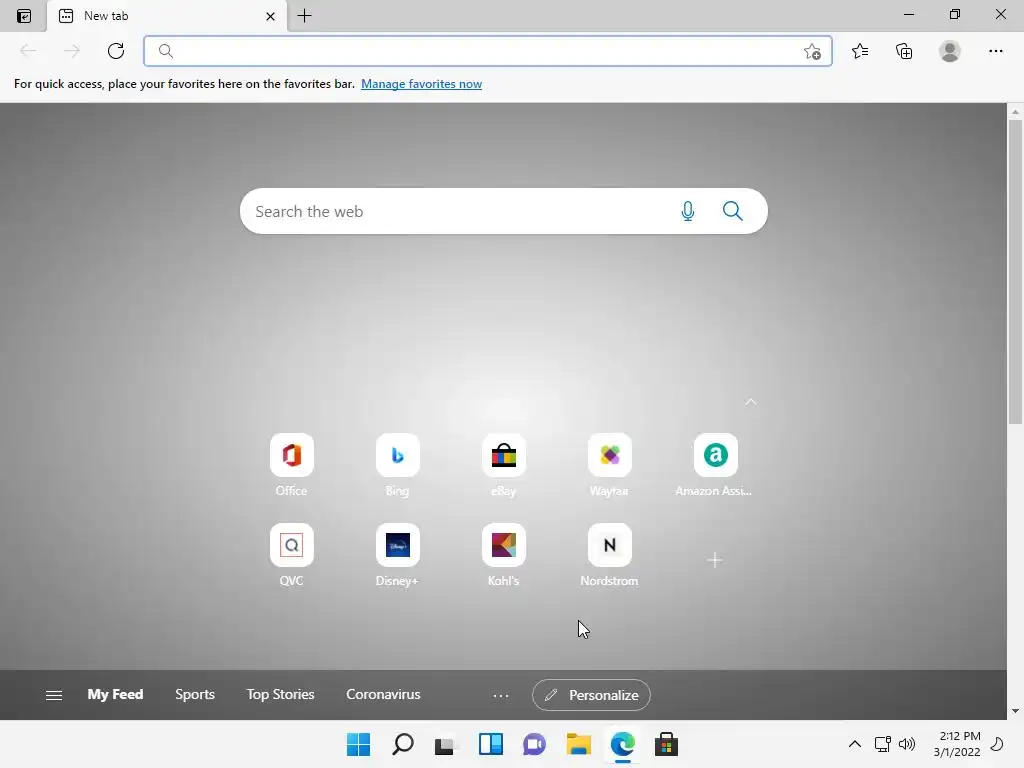Click Manage favorites now link
Image resolution: width=1024 pixels, height=768 pixels.
(x=421, y=84)
